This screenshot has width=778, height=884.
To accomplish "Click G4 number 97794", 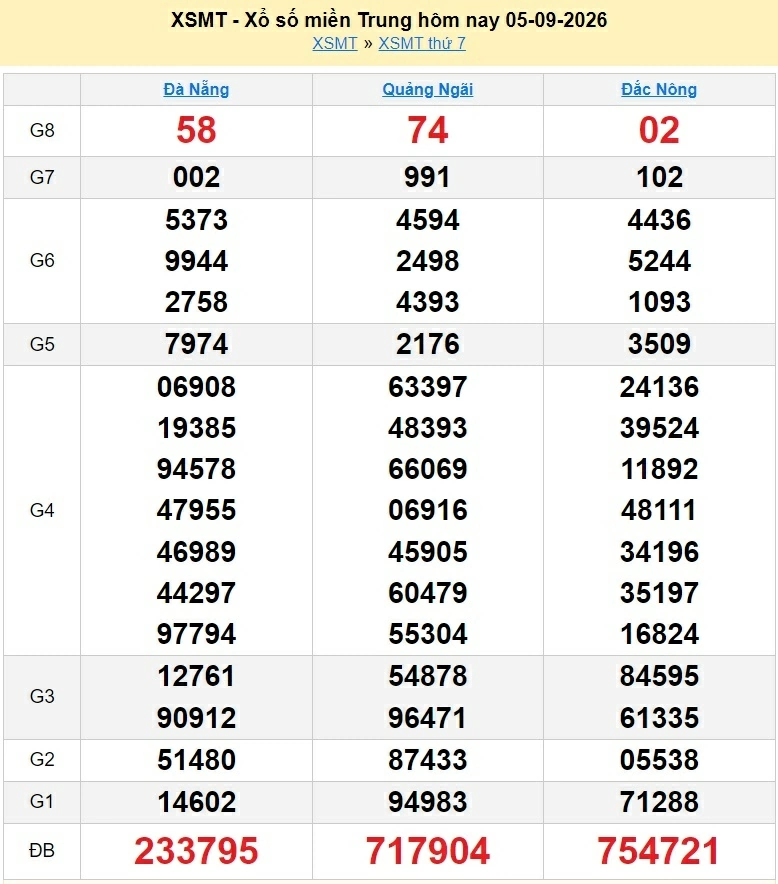I will click(196, 634).
